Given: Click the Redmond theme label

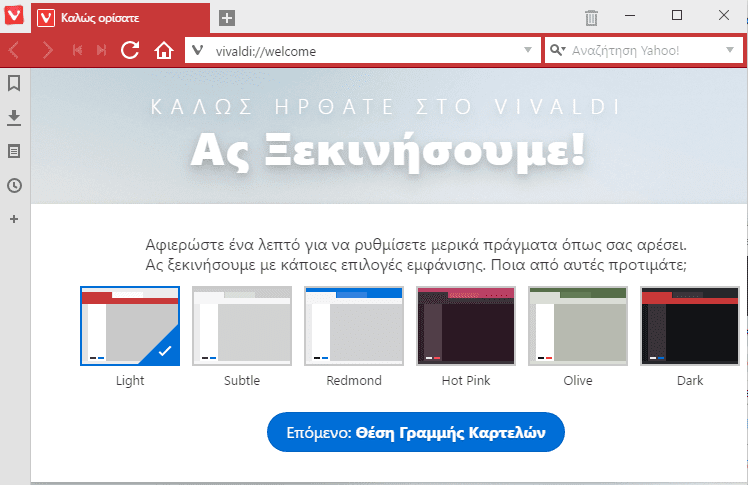Looking at the screenshot, I should coord(354,381).
